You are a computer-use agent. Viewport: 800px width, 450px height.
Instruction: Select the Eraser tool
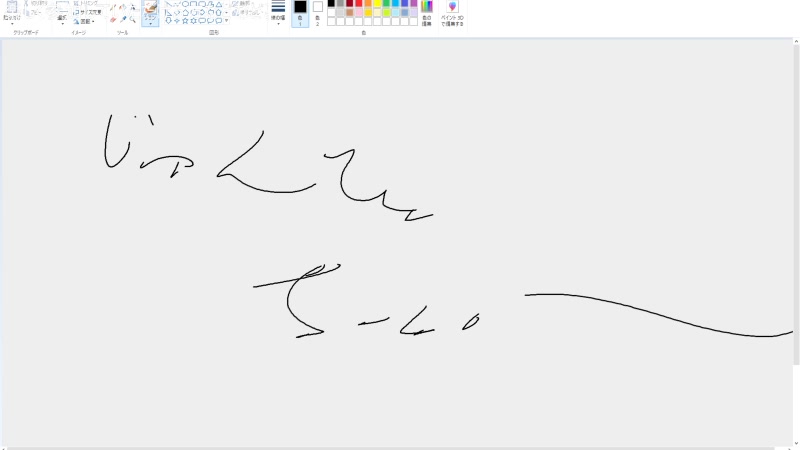112,19
